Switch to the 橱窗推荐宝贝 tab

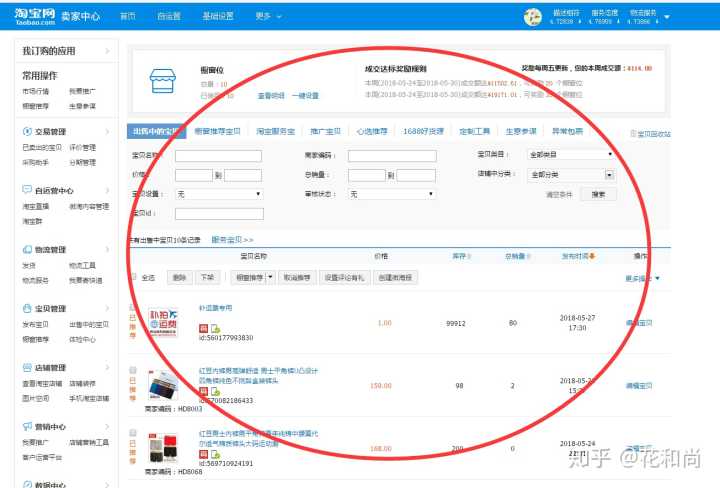[217, 131]
